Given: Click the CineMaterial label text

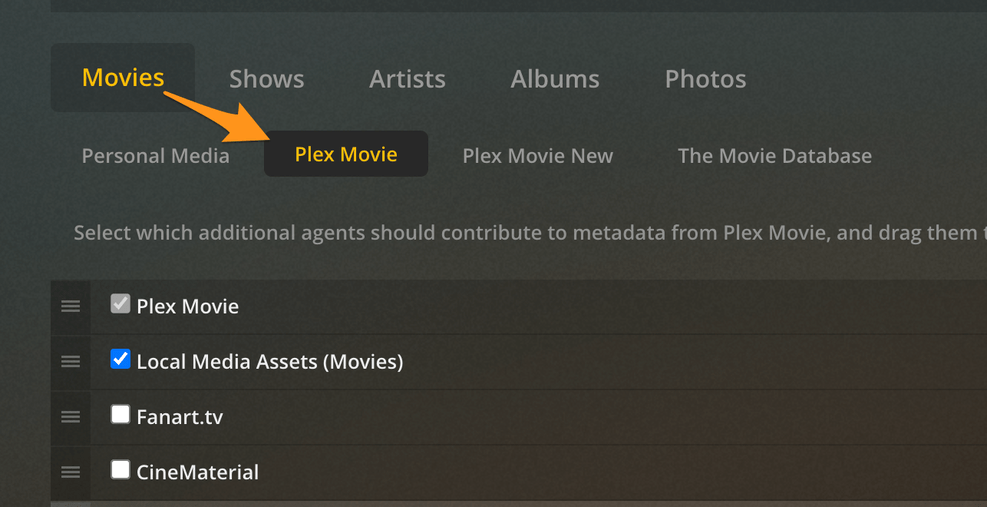Looking at the screenshot, I should tap(197, 472).
